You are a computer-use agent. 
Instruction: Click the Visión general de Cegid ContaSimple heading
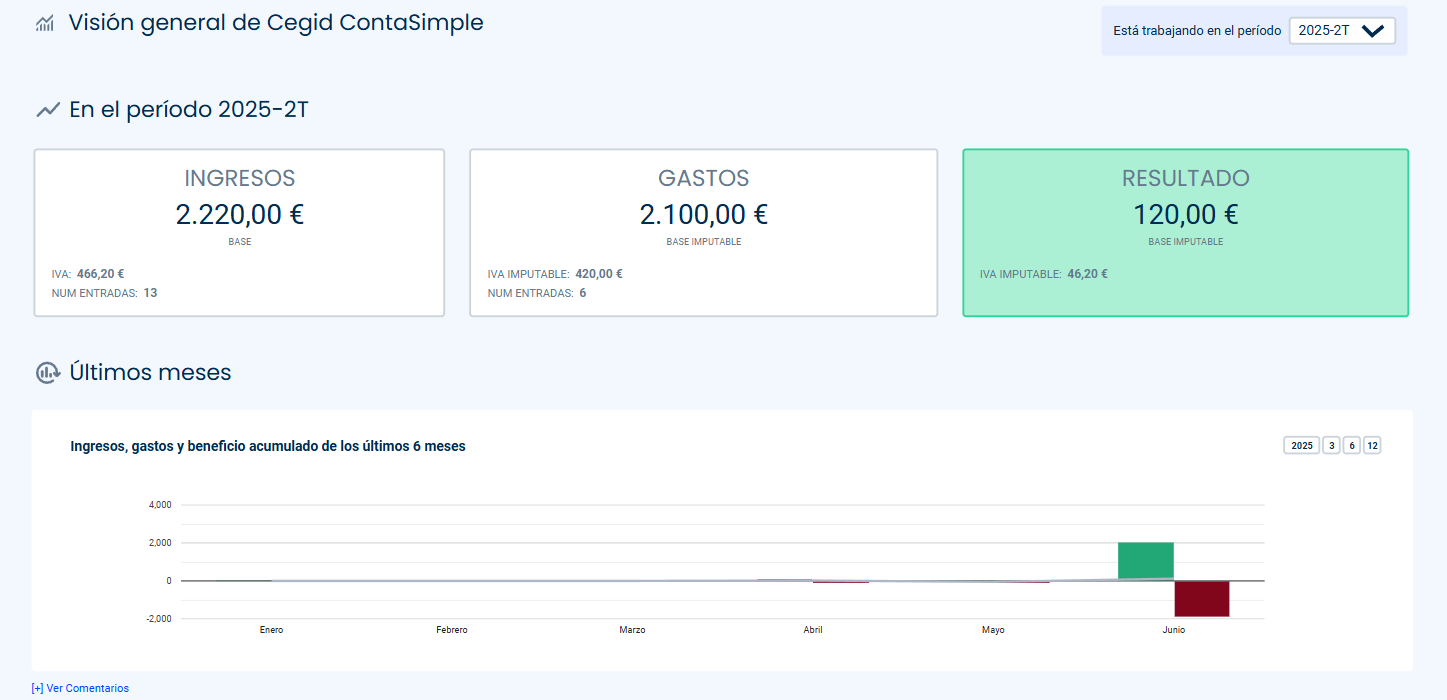coord(276,23)
